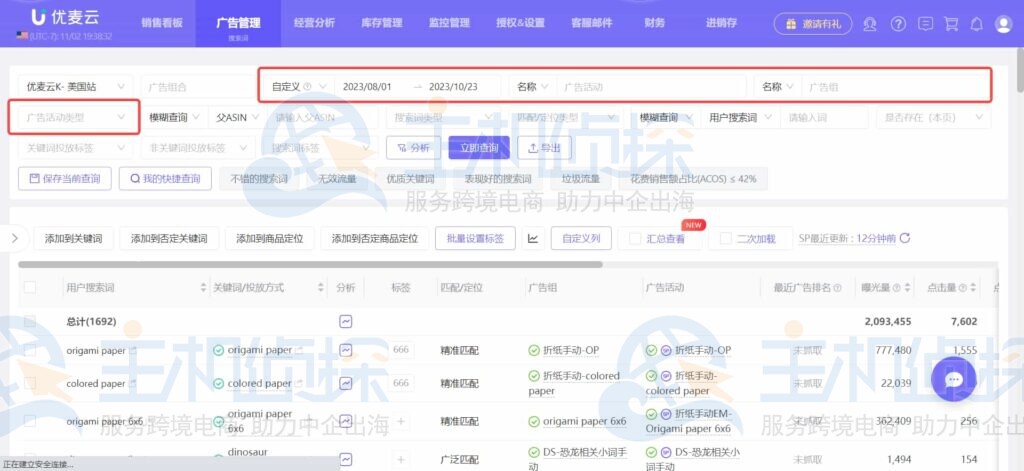Click the horizontal table scrollbar
Screen dimensions: 1024x471
[310, 264]
